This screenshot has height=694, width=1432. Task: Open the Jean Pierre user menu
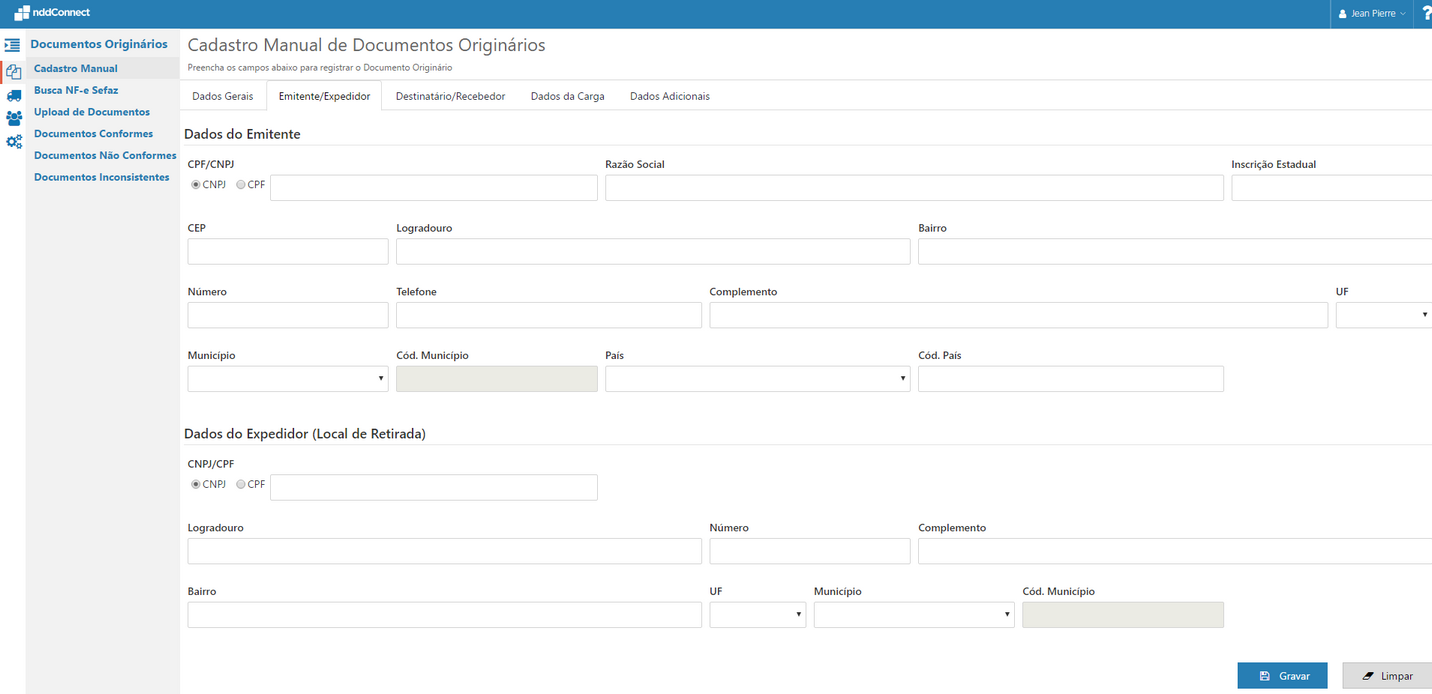coord(1372,13)
